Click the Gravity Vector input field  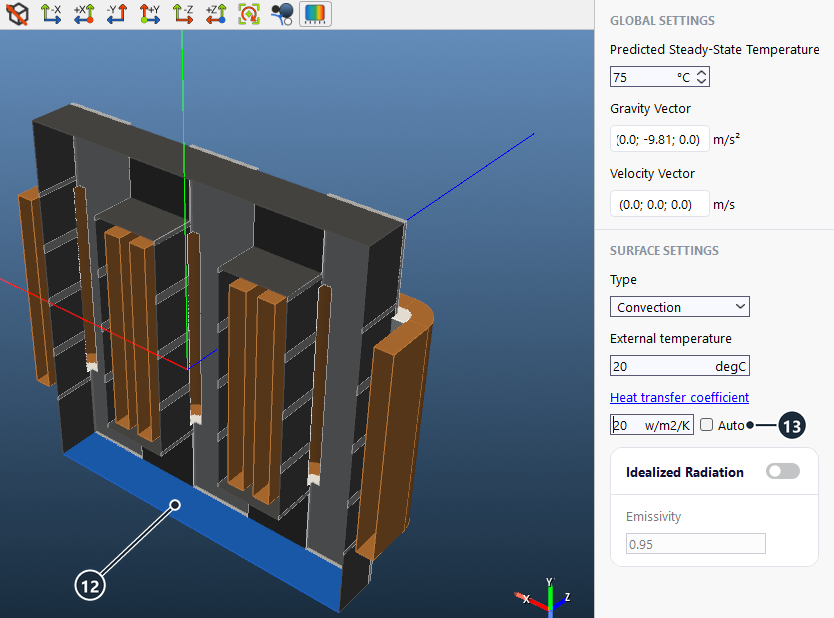tap(660, 139)
